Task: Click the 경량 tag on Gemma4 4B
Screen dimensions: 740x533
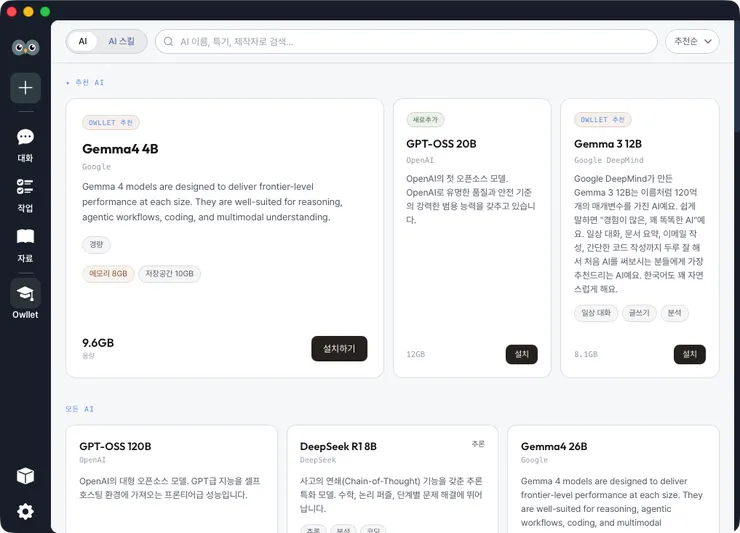Action: (96, 245)
